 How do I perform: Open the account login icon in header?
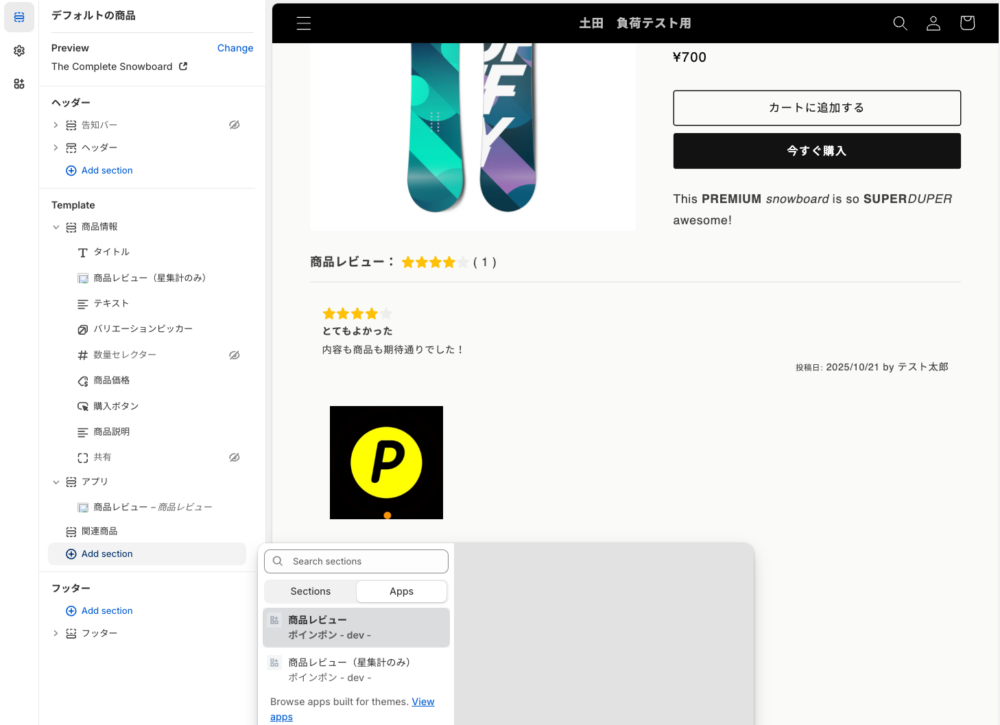click(x=933, y=23)
